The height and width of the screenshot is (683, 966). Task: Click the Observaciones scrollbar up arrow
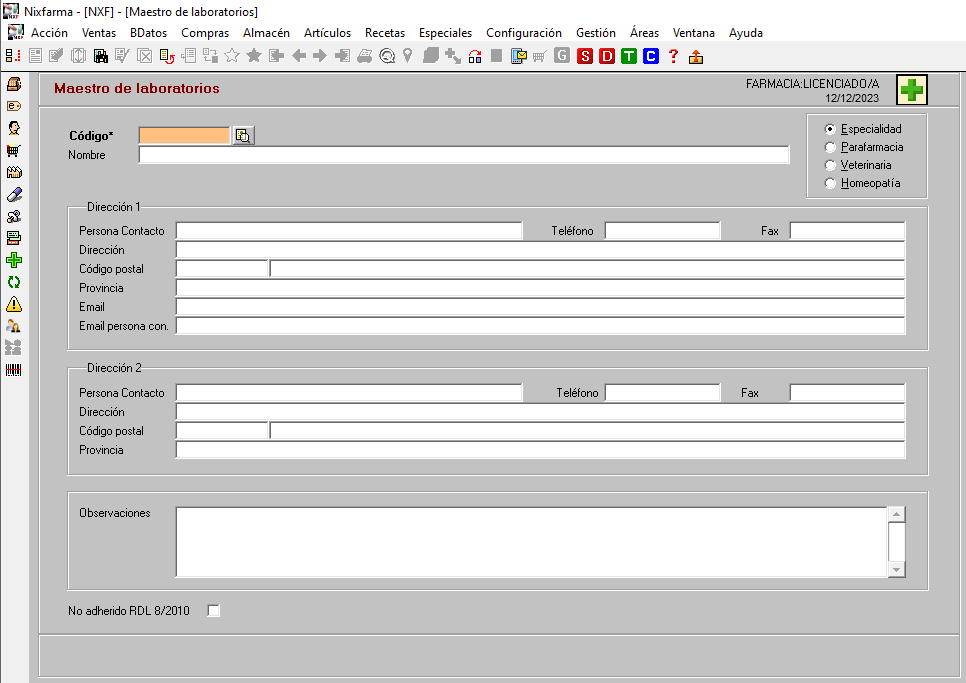point(896,514)
